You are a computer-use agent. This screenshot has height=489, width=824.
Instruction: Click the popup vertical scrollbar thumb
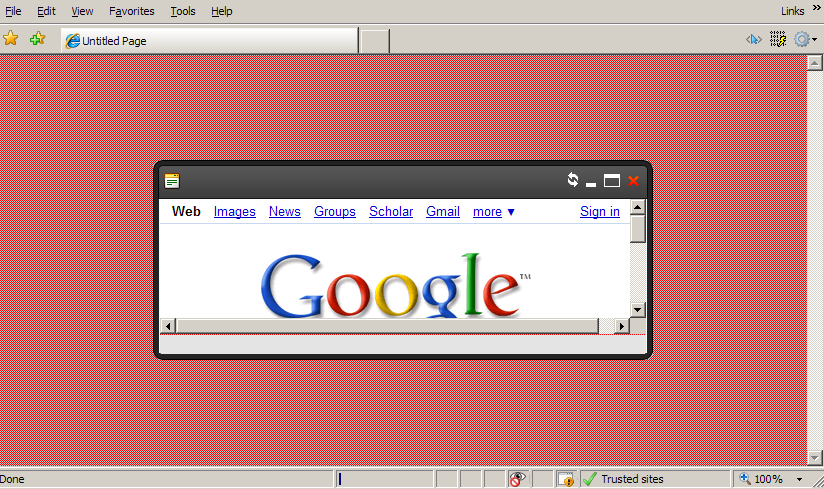[x=637, y=229]
